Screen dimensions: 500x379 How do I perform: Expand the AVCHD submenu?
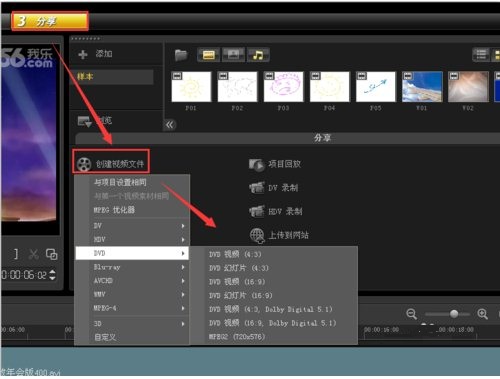(132, 281)
